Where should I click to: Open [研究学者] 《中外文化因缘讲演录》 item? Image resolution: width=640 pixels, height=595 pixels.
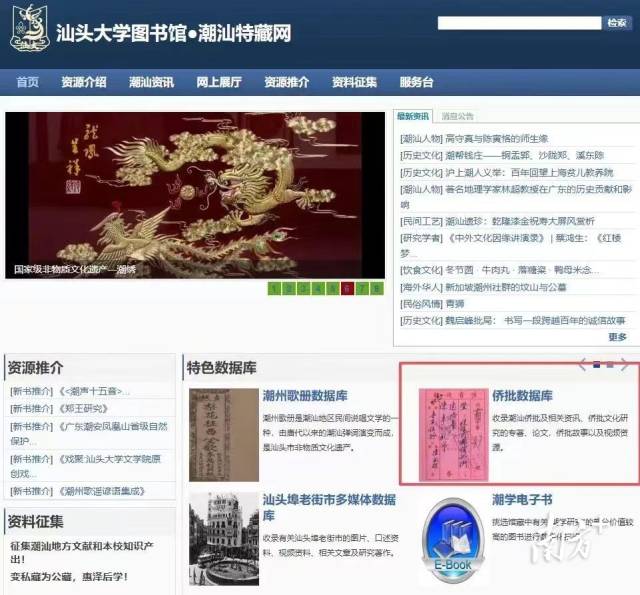coord(511,245)
